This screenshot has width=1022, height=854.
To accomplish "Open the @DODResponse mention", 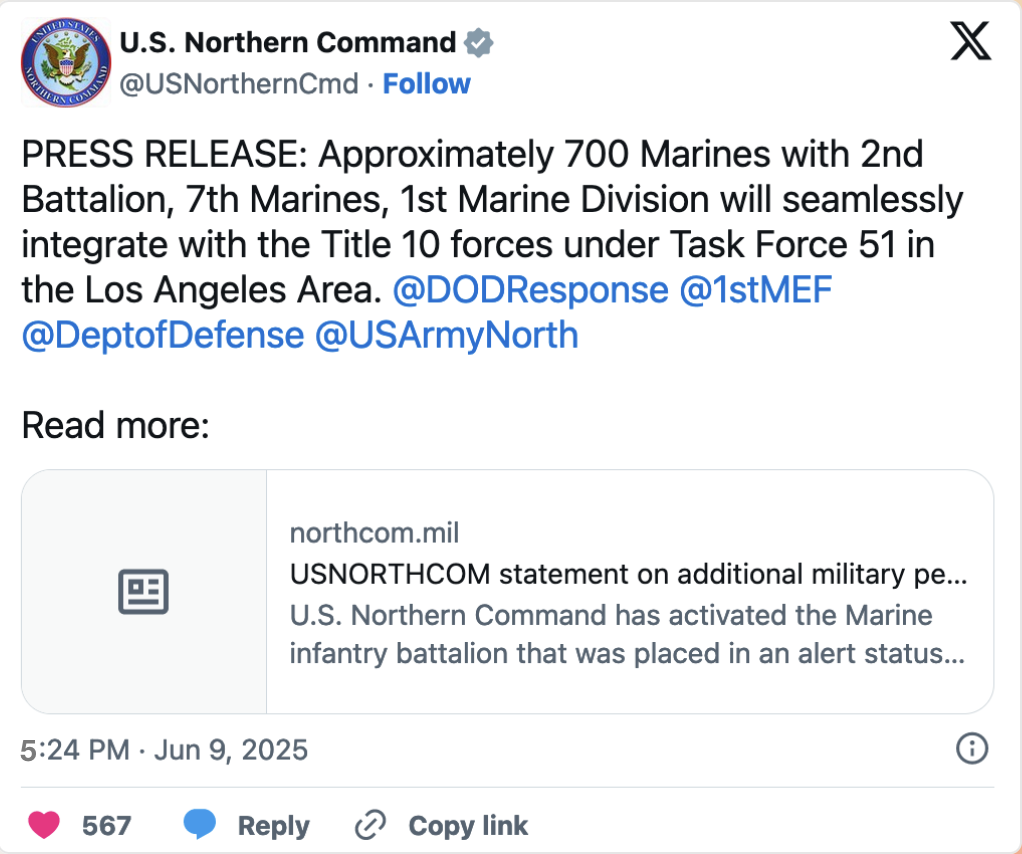I will 531,289.
